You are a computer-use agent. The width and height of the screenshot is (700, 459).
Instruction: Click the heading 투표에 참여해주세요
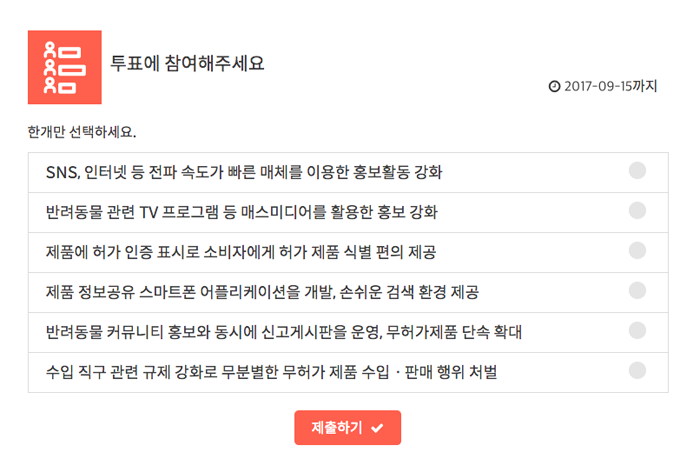pyautogui.click(x=187, y=63)
